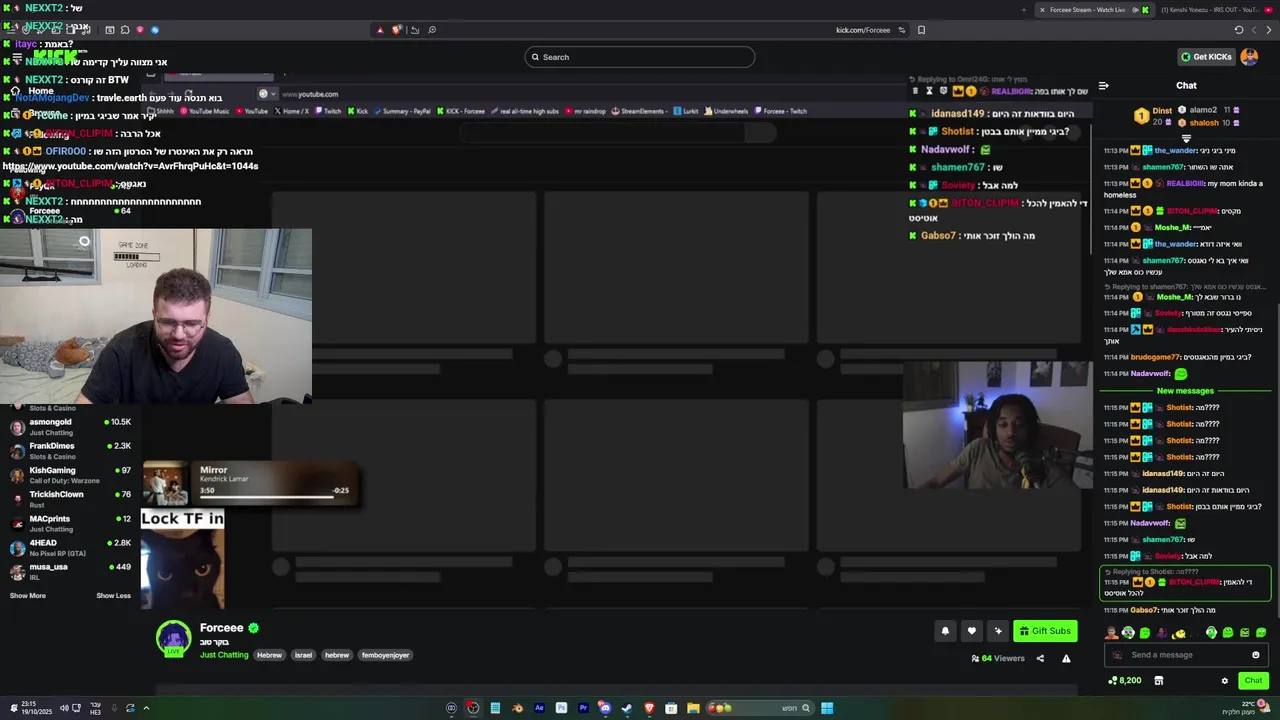
Task: Toggle the heart follow button
Action: point(971,631)
